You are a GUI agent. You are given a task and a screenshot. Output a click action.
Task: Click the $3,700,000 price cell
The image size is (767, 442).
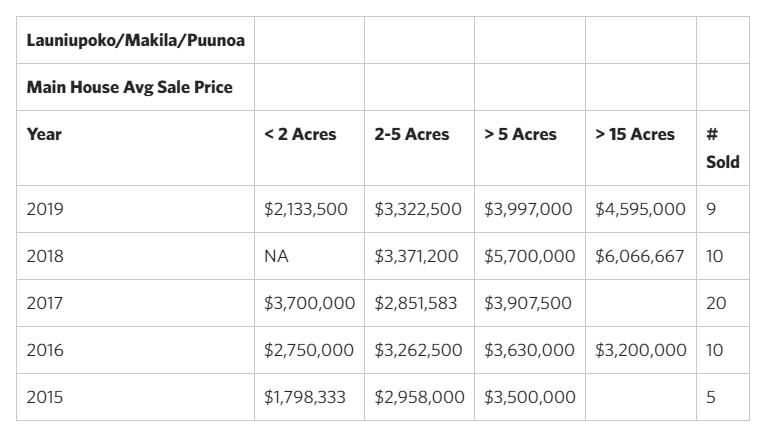coord(309,303)
